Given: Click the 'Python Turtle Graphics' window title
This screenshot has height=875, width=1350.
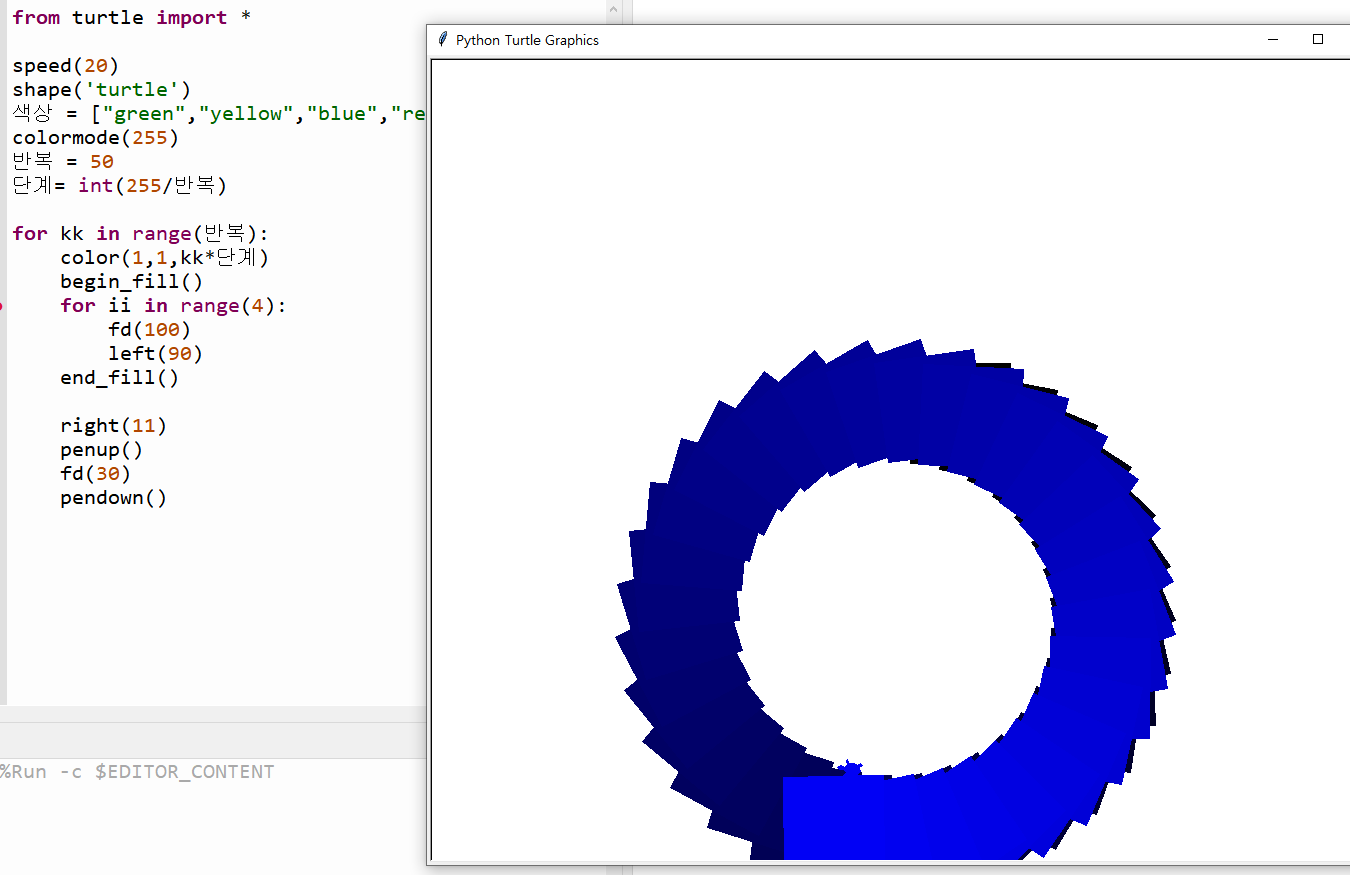Looking at the screenshot, I should pos(527,40).
